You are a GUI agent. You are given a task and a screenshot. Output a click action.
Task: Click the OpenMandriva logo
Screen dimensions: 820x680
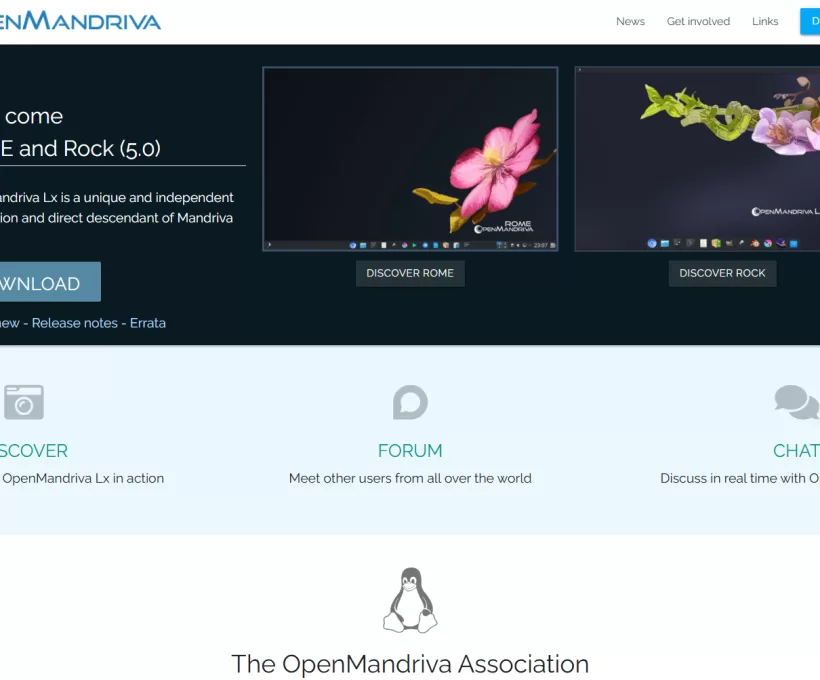point(80,20)
